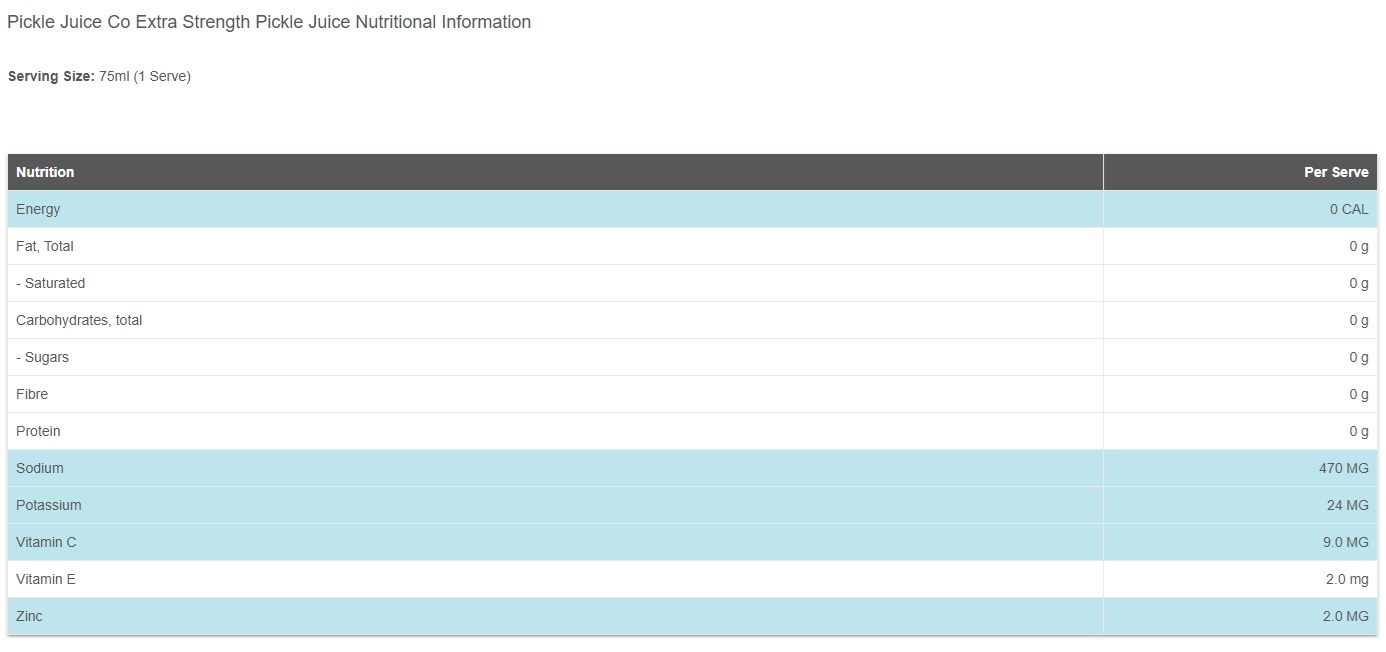This screenshot has width=1386, height=652.
Task: Click the 0 CAL energy value
Action: coord(1348,209)
